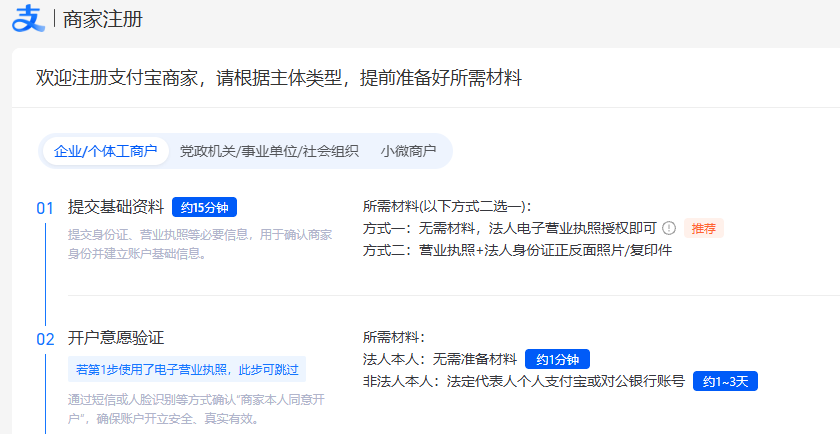Click the 约15分钟 time badge
Viewport: 840px width, 434px height.
coord(204,207)
